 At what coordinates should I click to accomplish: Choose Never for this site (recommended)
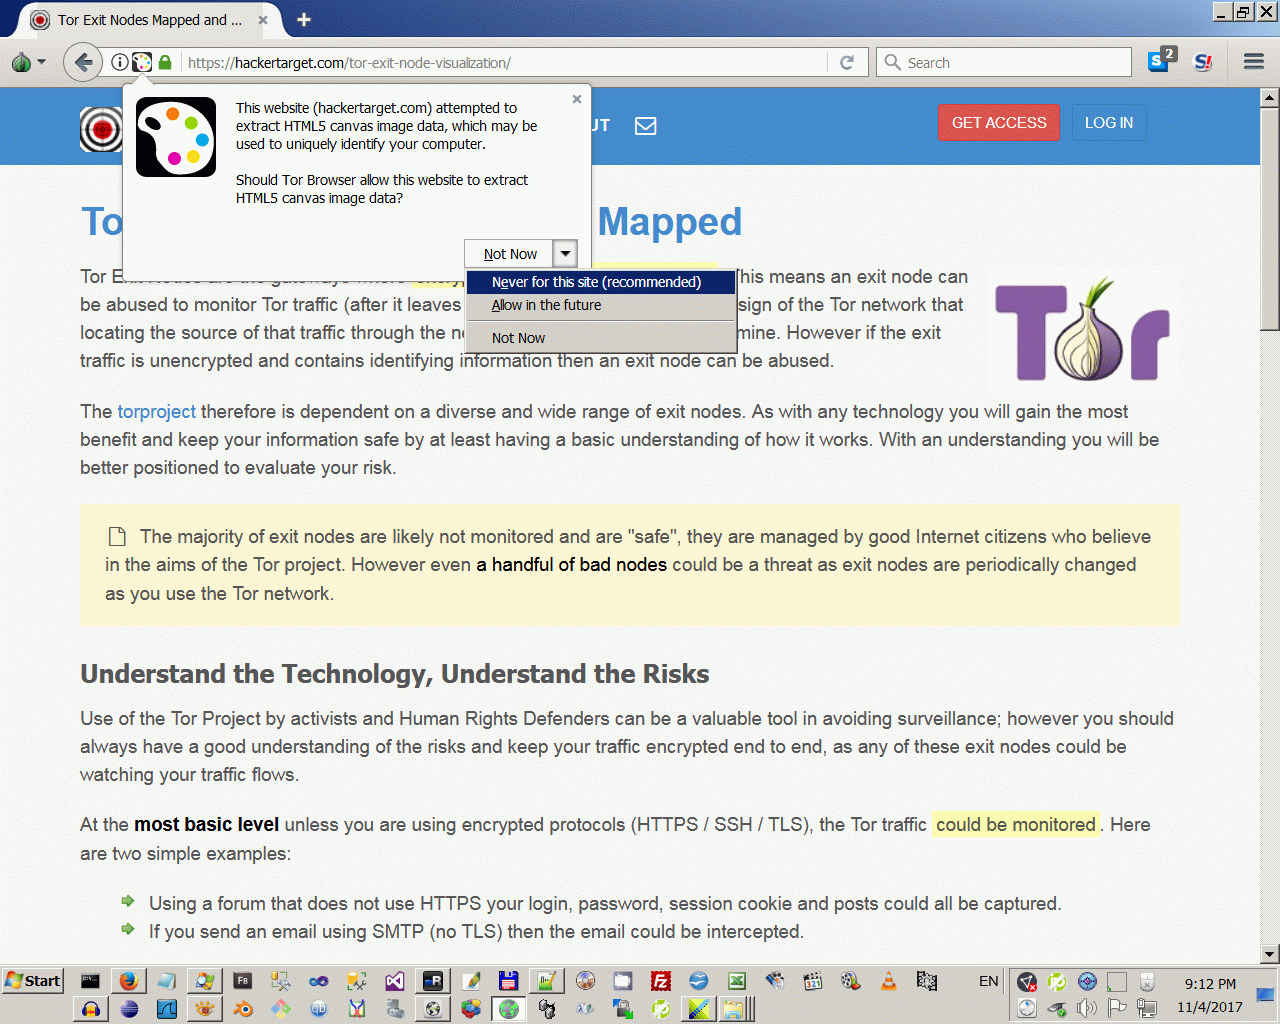(x=601, y=282)
